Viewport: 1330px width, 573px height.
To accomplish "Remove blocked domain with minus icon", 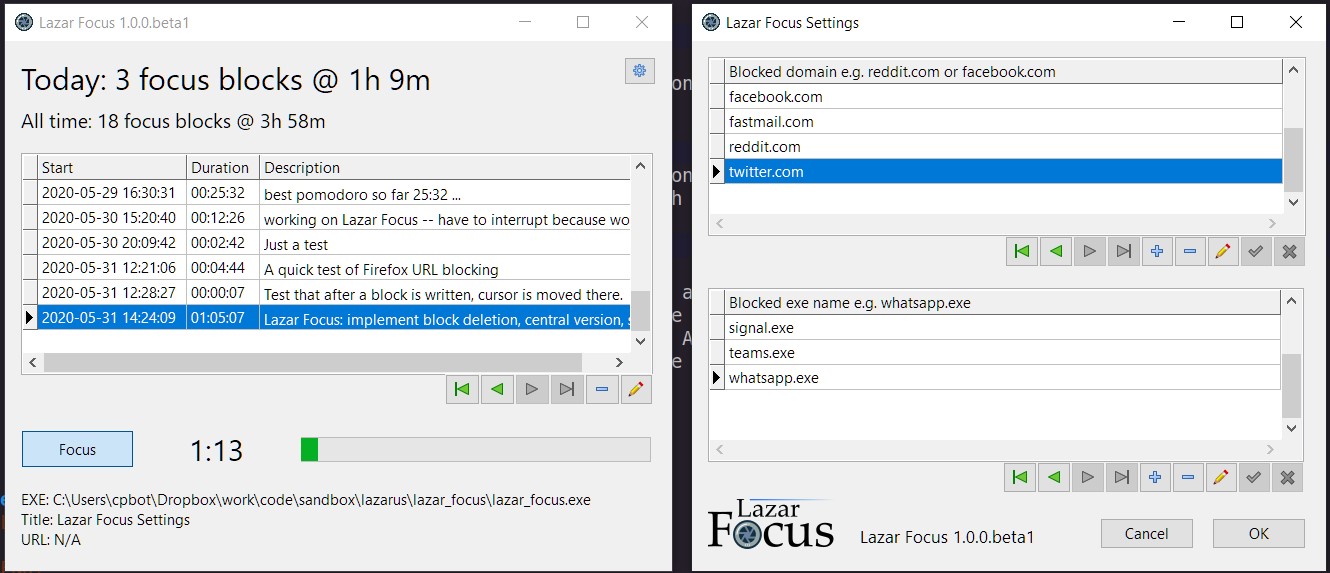I will point(1190,252).
